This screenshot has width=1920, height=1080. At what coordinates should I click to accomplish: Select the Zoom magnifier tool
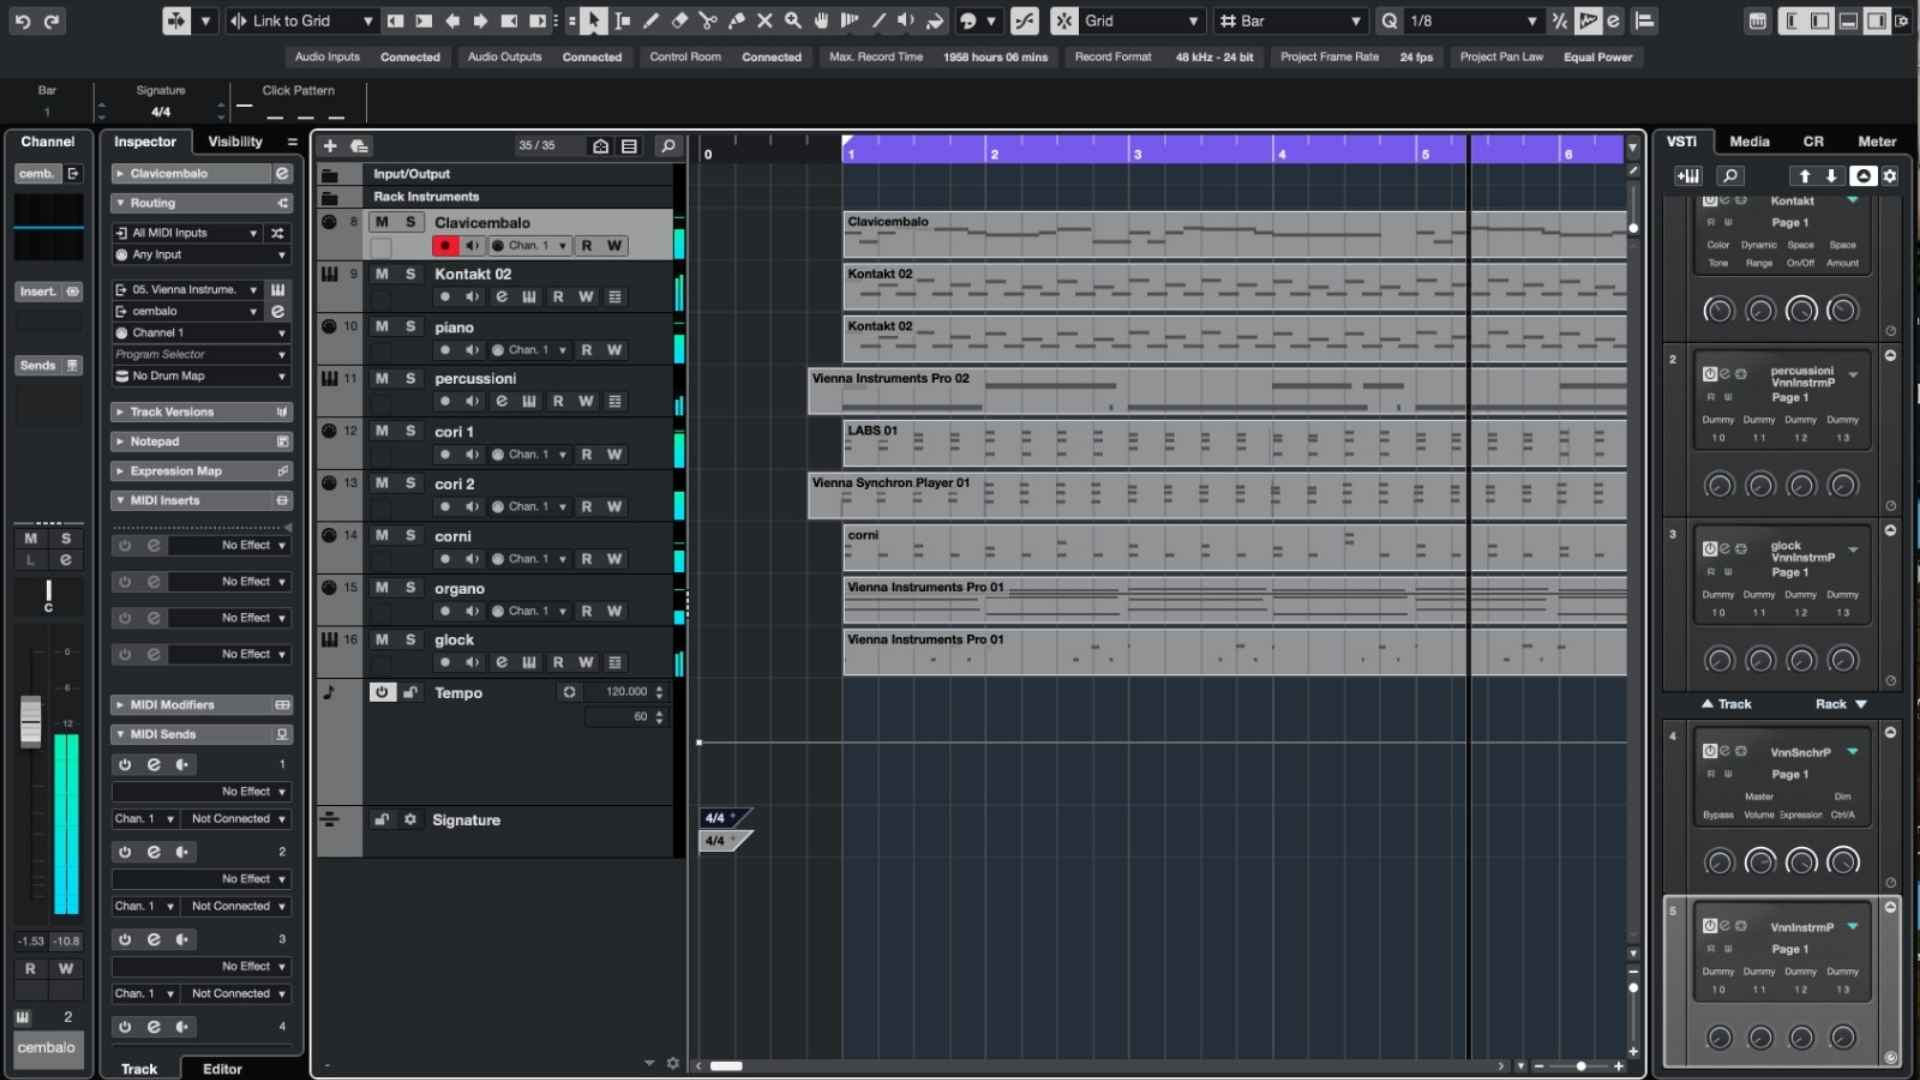tap(793, 20)
